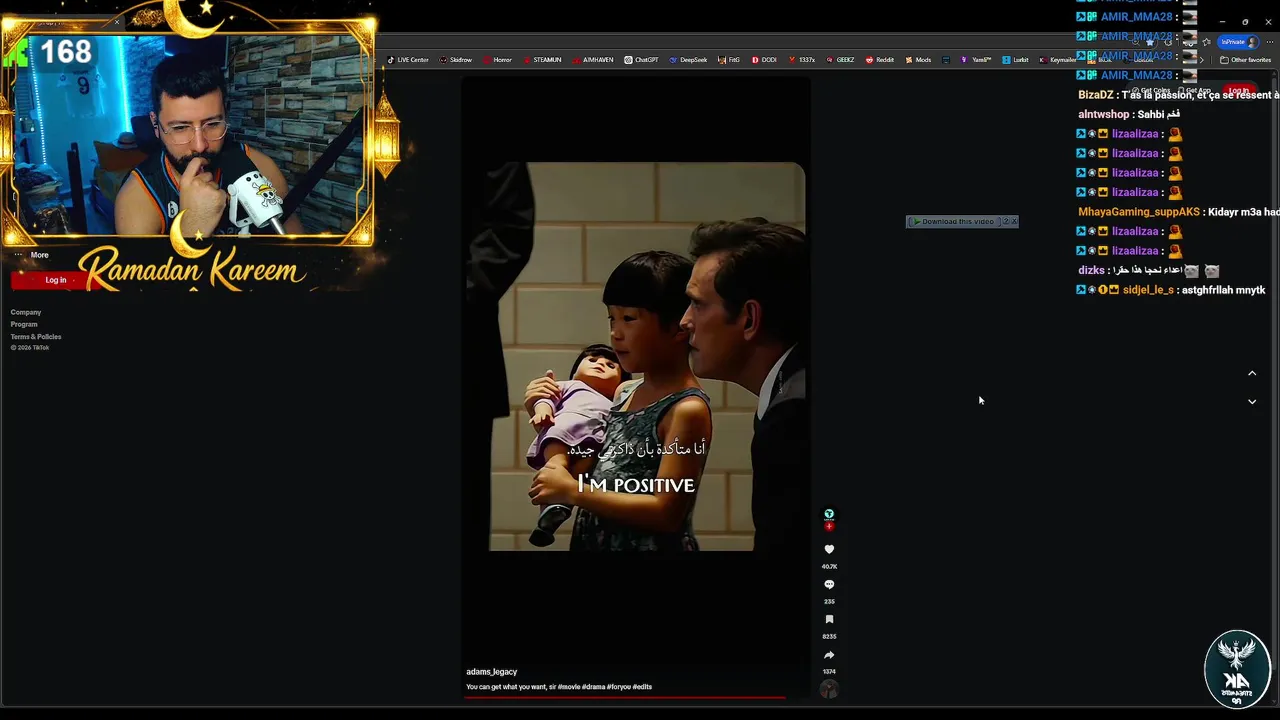This screenshot has width=1280, height=720.
Task: Open the Mods bookmark
Action: pyautogui.click(x=918, y=60)
